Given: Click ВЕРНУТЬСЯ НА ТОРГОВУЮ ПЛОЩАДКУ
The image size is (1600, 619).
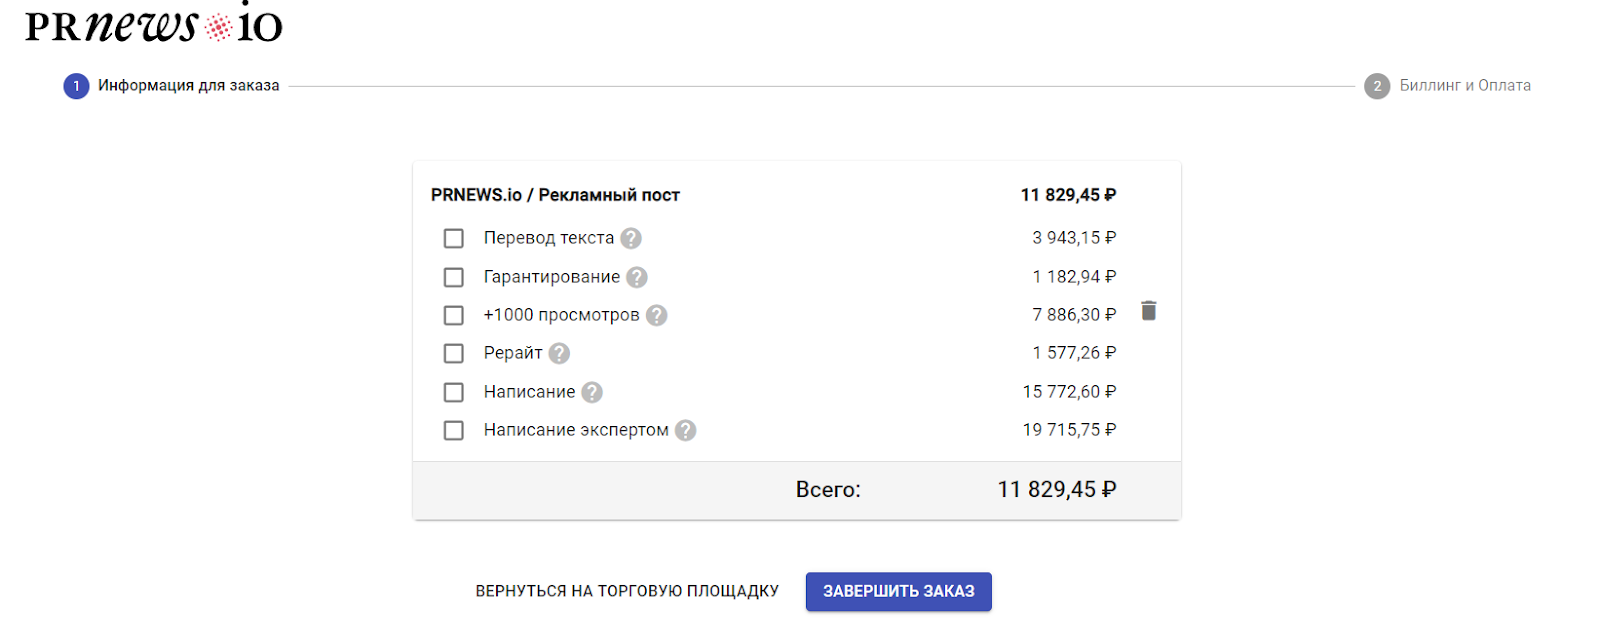Looking at the screenshot, I should [x=627, y=591].
